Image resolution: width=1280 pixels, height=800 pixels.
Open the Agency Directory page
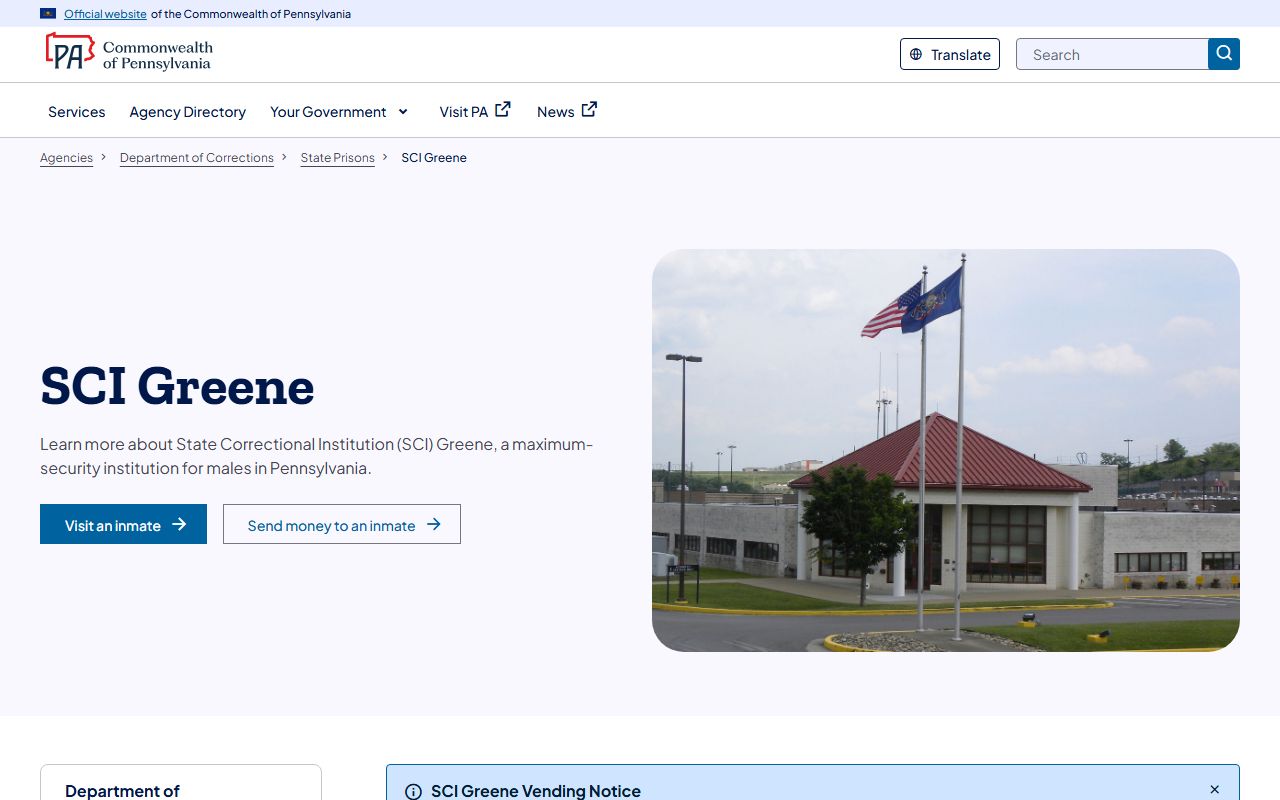tap(188, 112)
